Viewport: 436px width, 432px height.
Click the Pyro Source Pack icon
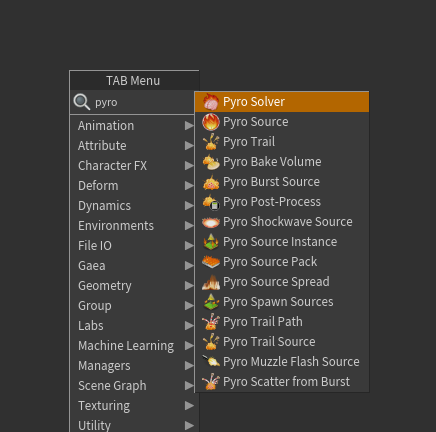coord(211,262)
